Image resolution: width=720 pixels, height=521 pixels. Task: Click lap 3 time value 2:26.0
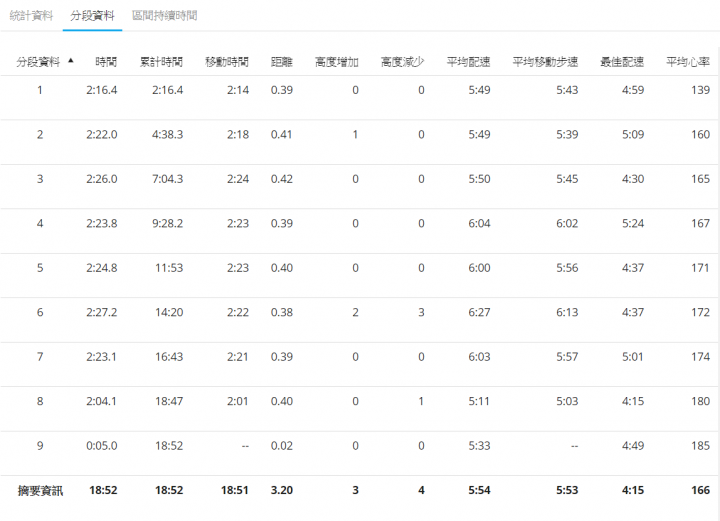pos(101,179)
